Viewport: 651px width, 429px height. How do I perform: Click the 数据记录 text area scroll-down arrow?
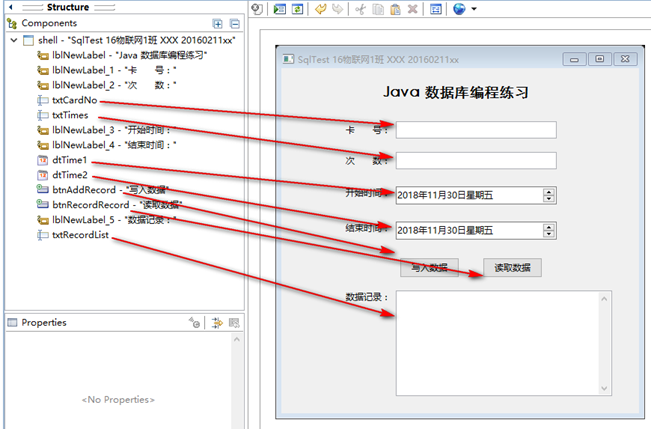(x=604, y=388)
